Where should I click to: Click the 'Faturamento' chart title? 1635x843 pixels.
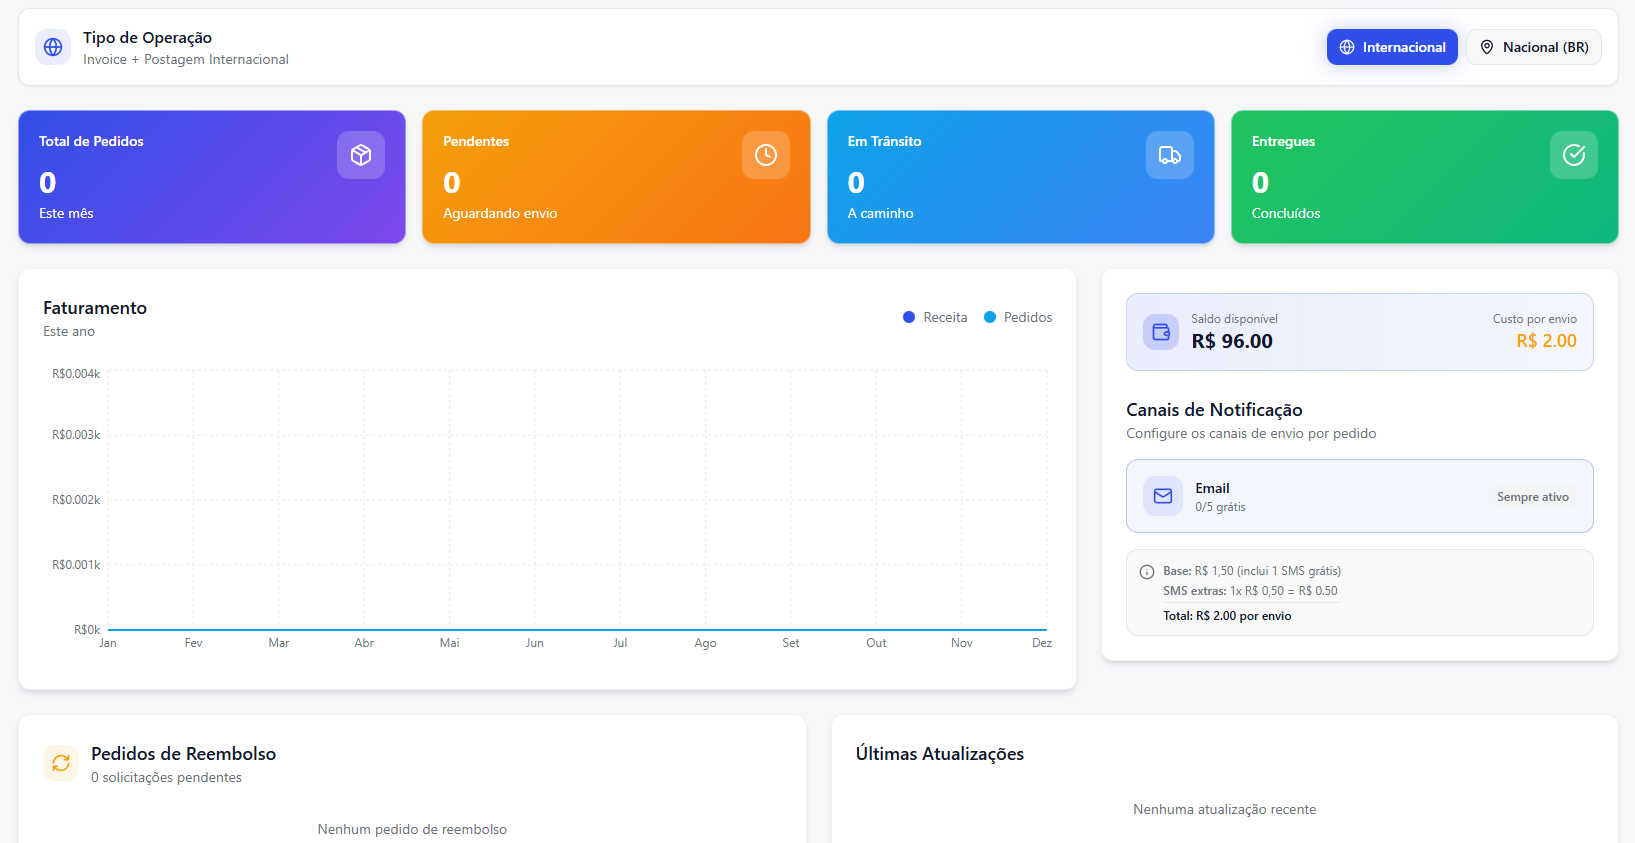click(95, 308)
